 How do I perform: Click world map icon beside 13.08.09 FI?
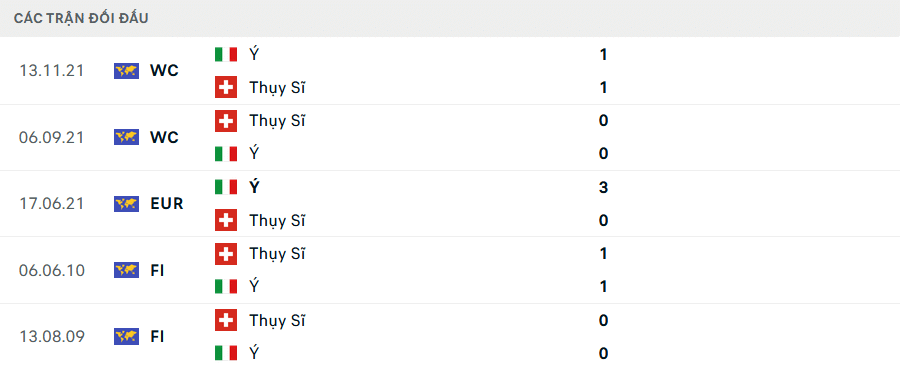[126, 336]
